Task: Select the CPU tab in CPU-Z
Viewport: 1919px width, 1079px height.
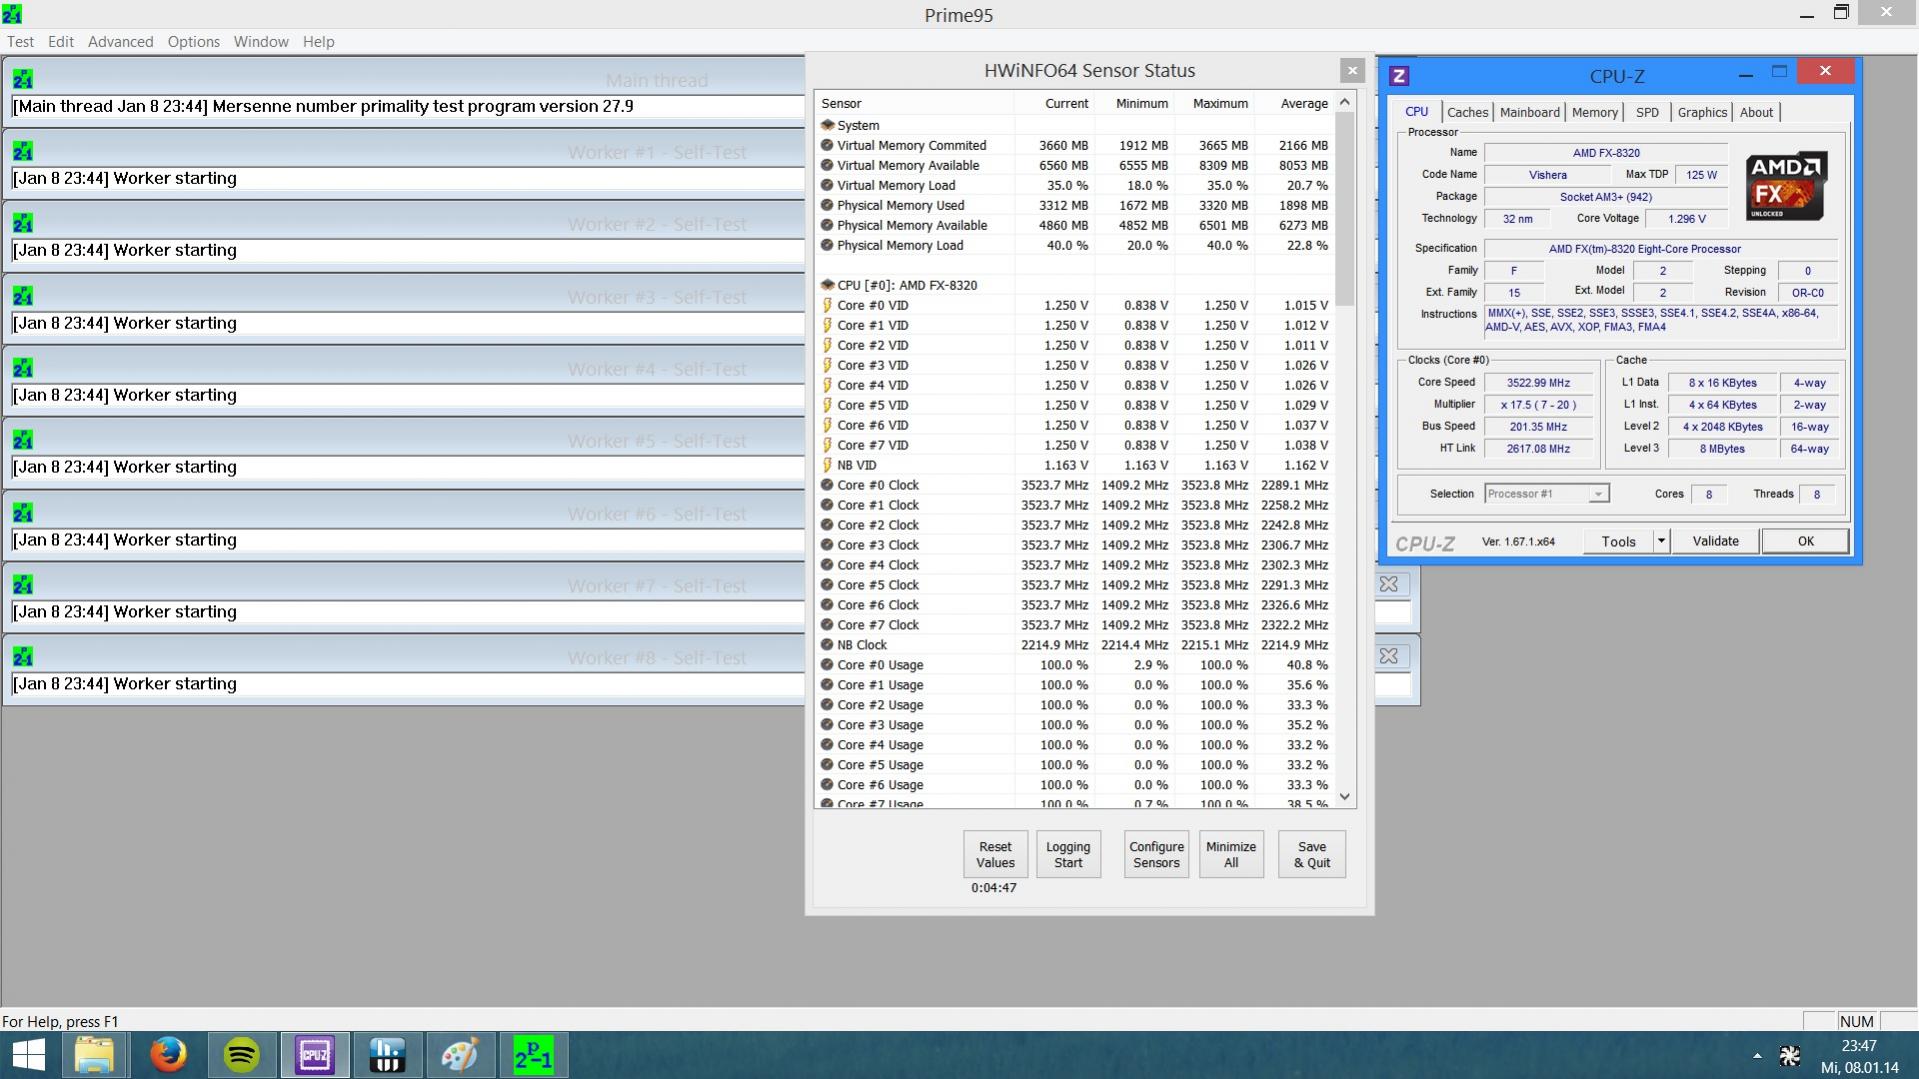Action: click(x=1417, y=112)
